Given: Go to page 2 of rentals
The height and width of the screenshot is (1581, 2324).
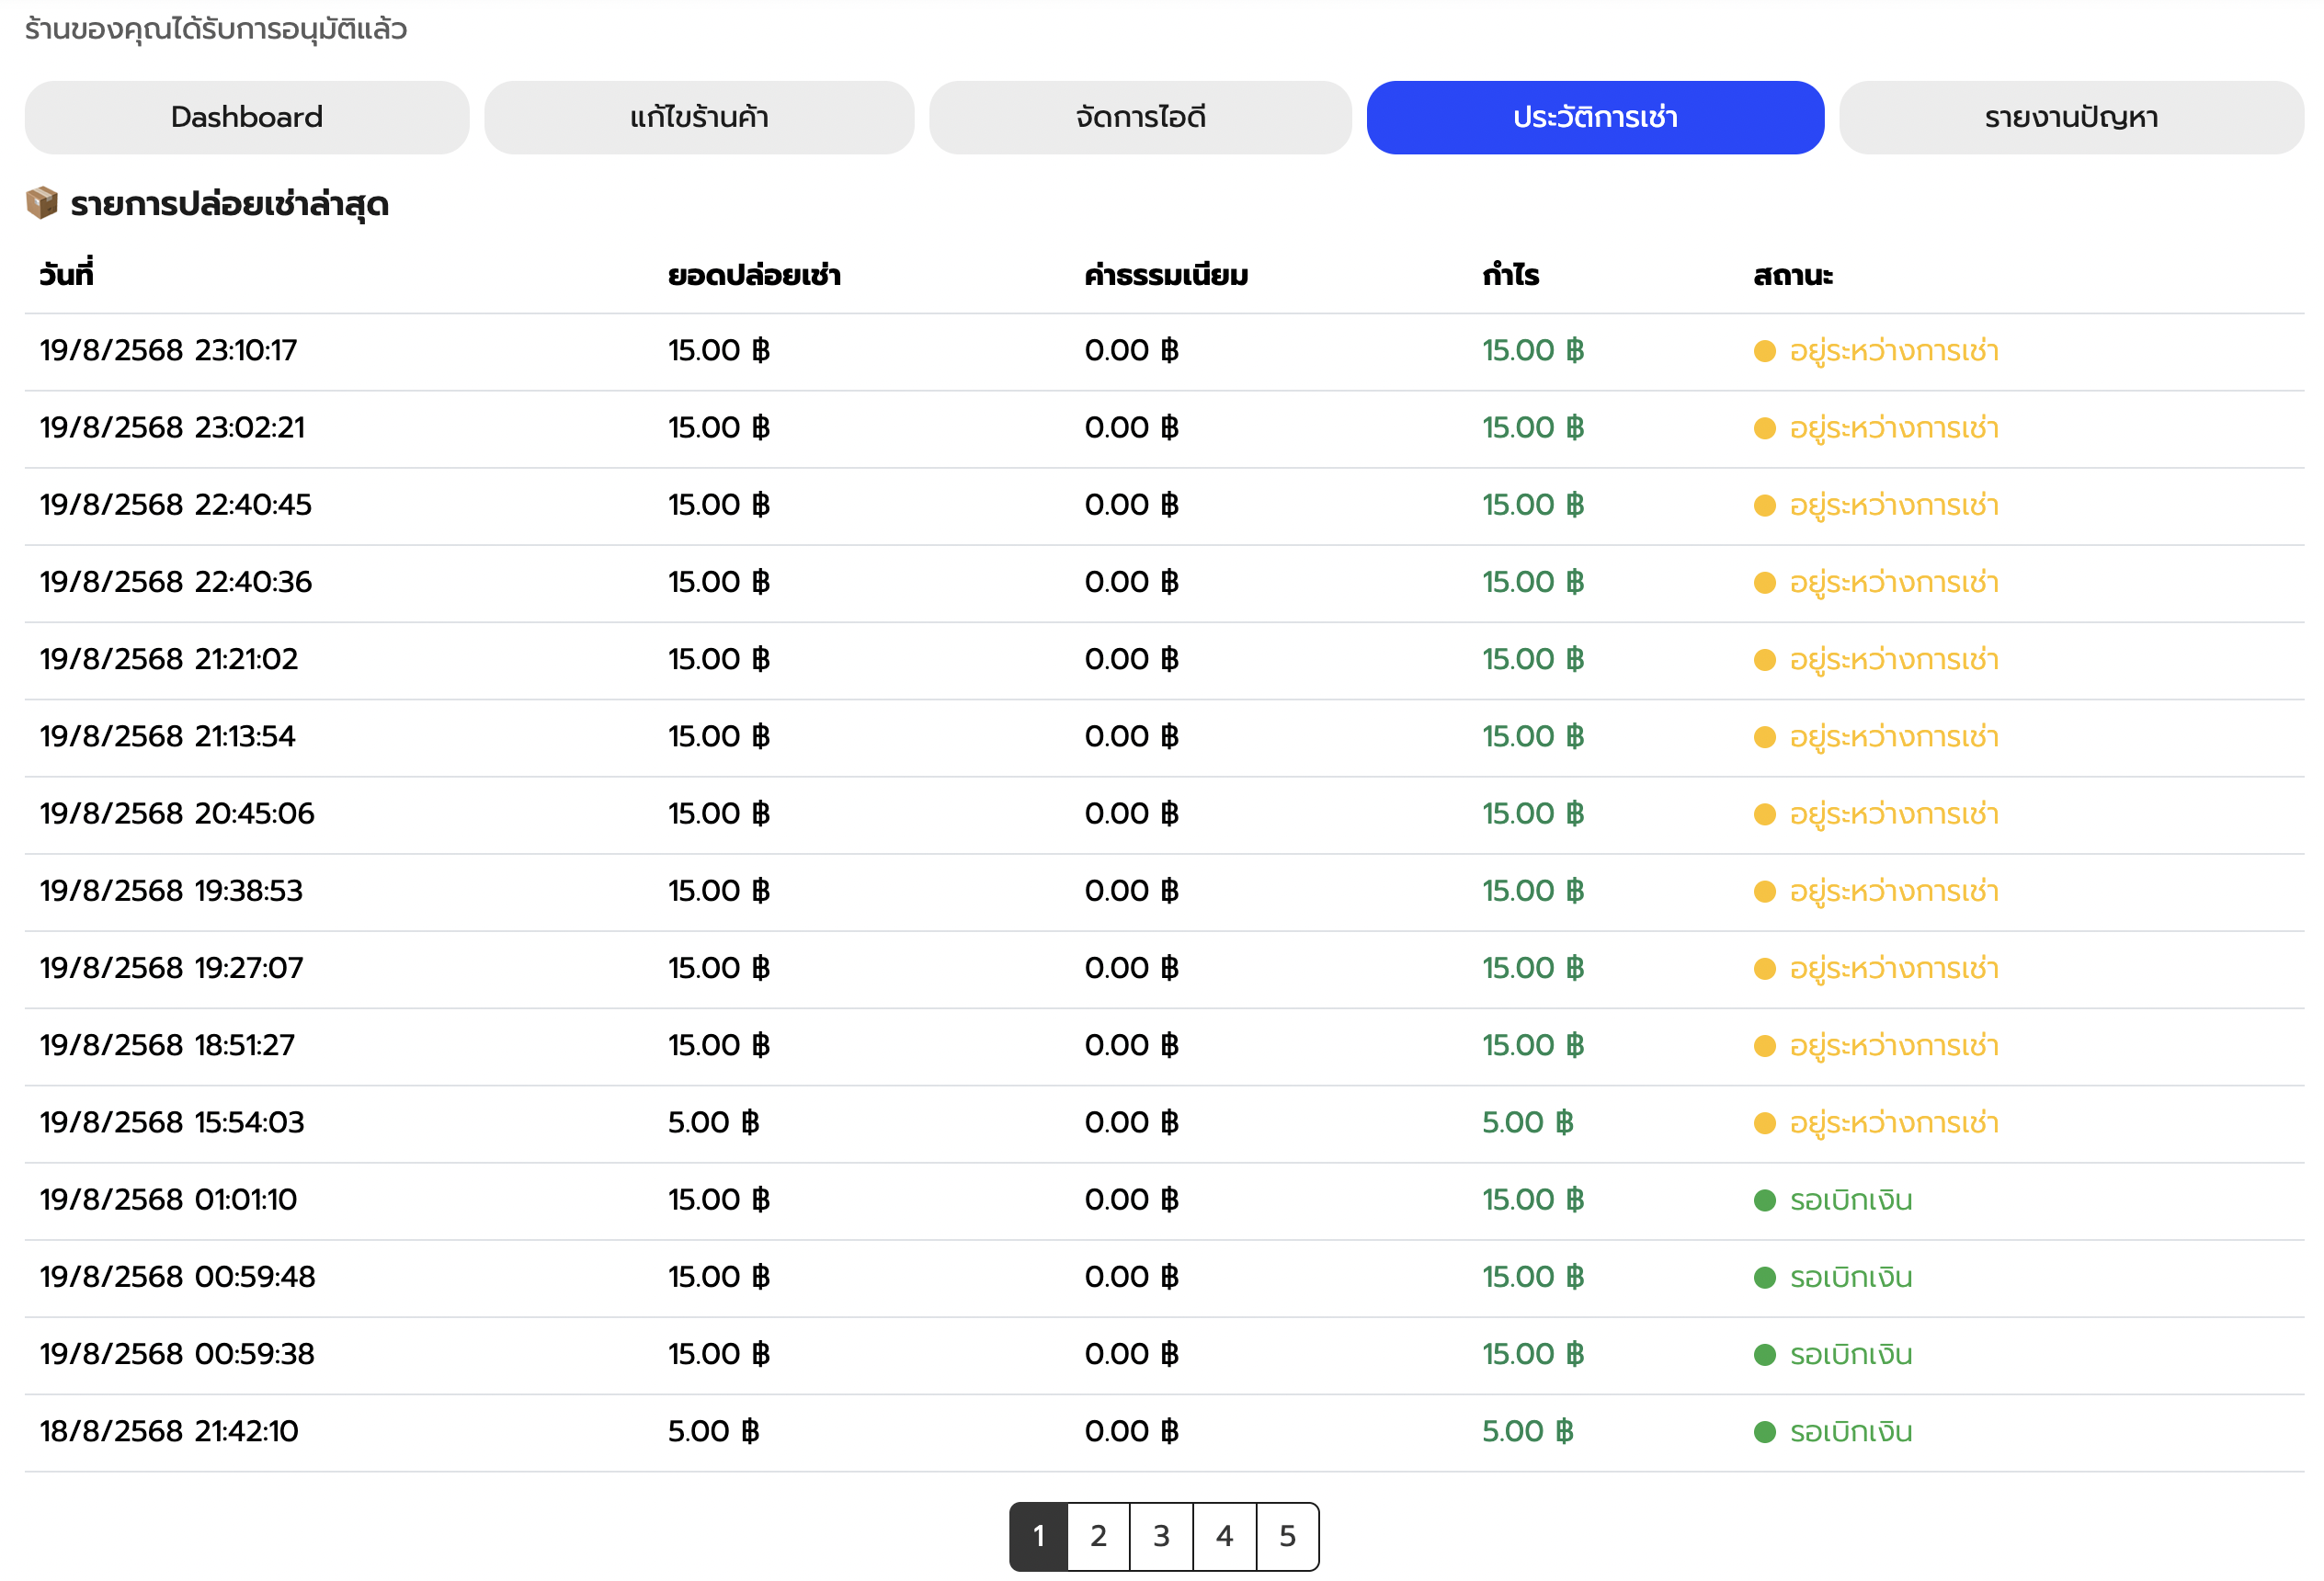Looking at the screenshot, I should (1098, 1535).
